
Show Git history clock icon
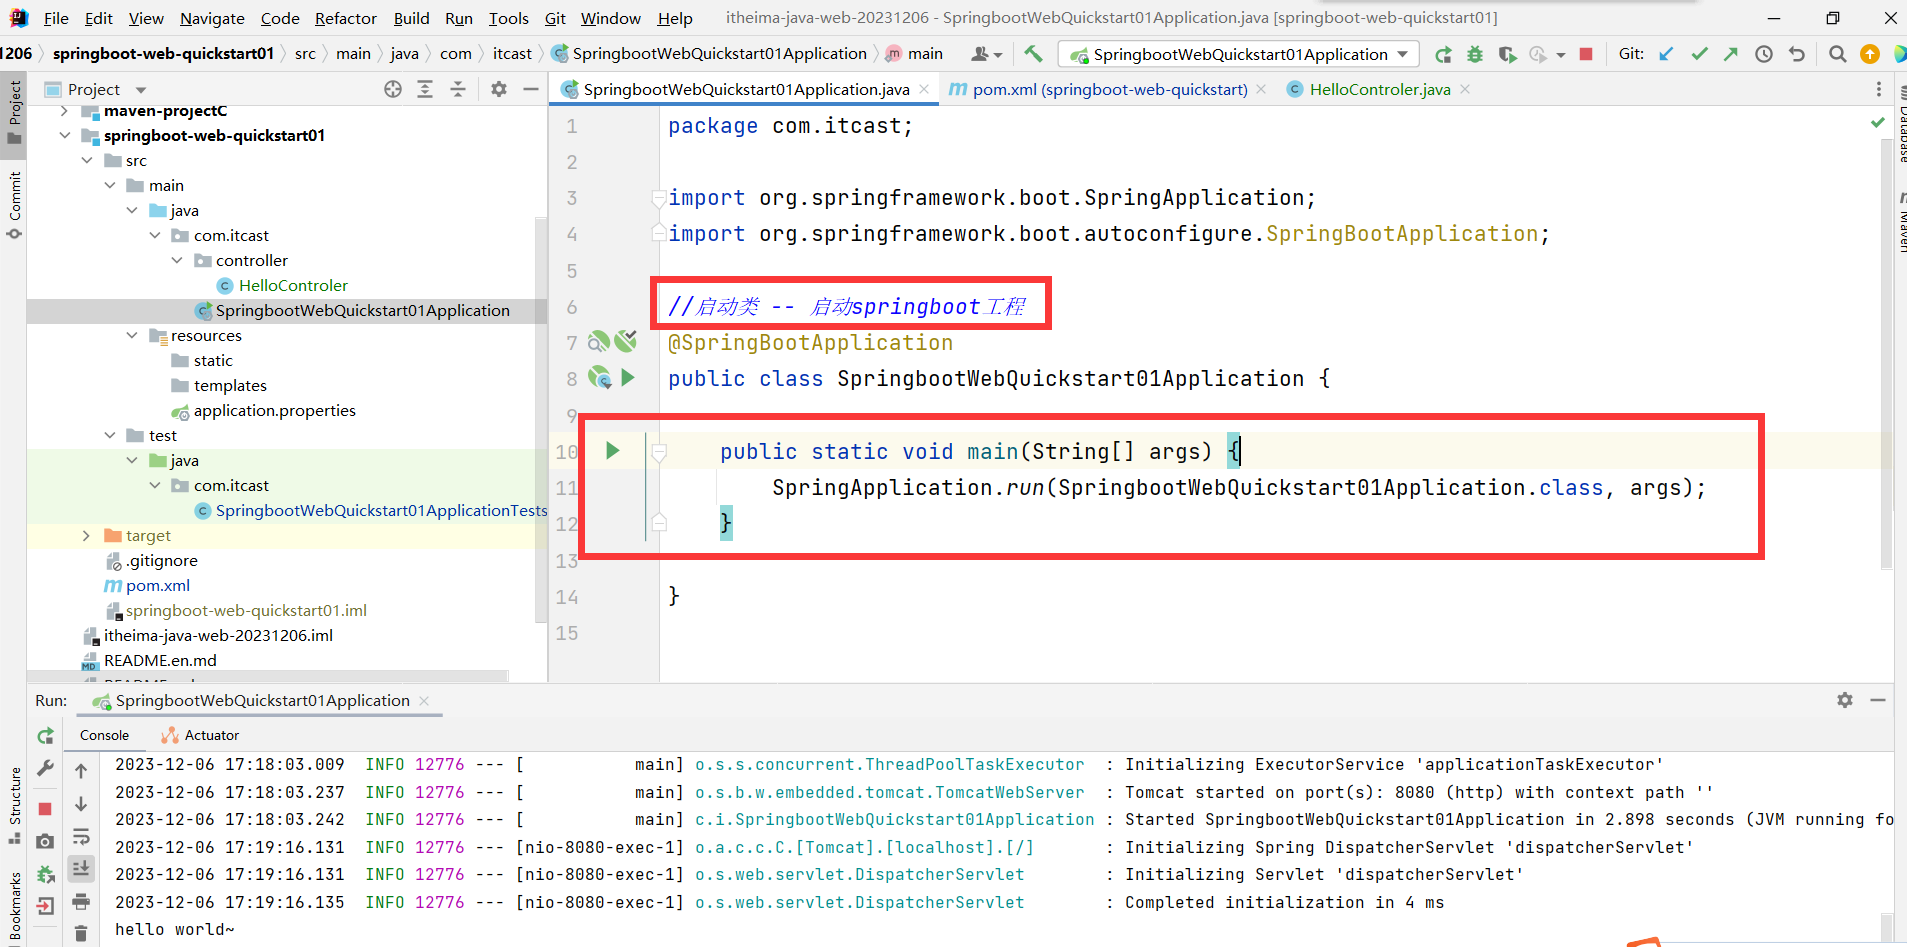coord(1764,54)
